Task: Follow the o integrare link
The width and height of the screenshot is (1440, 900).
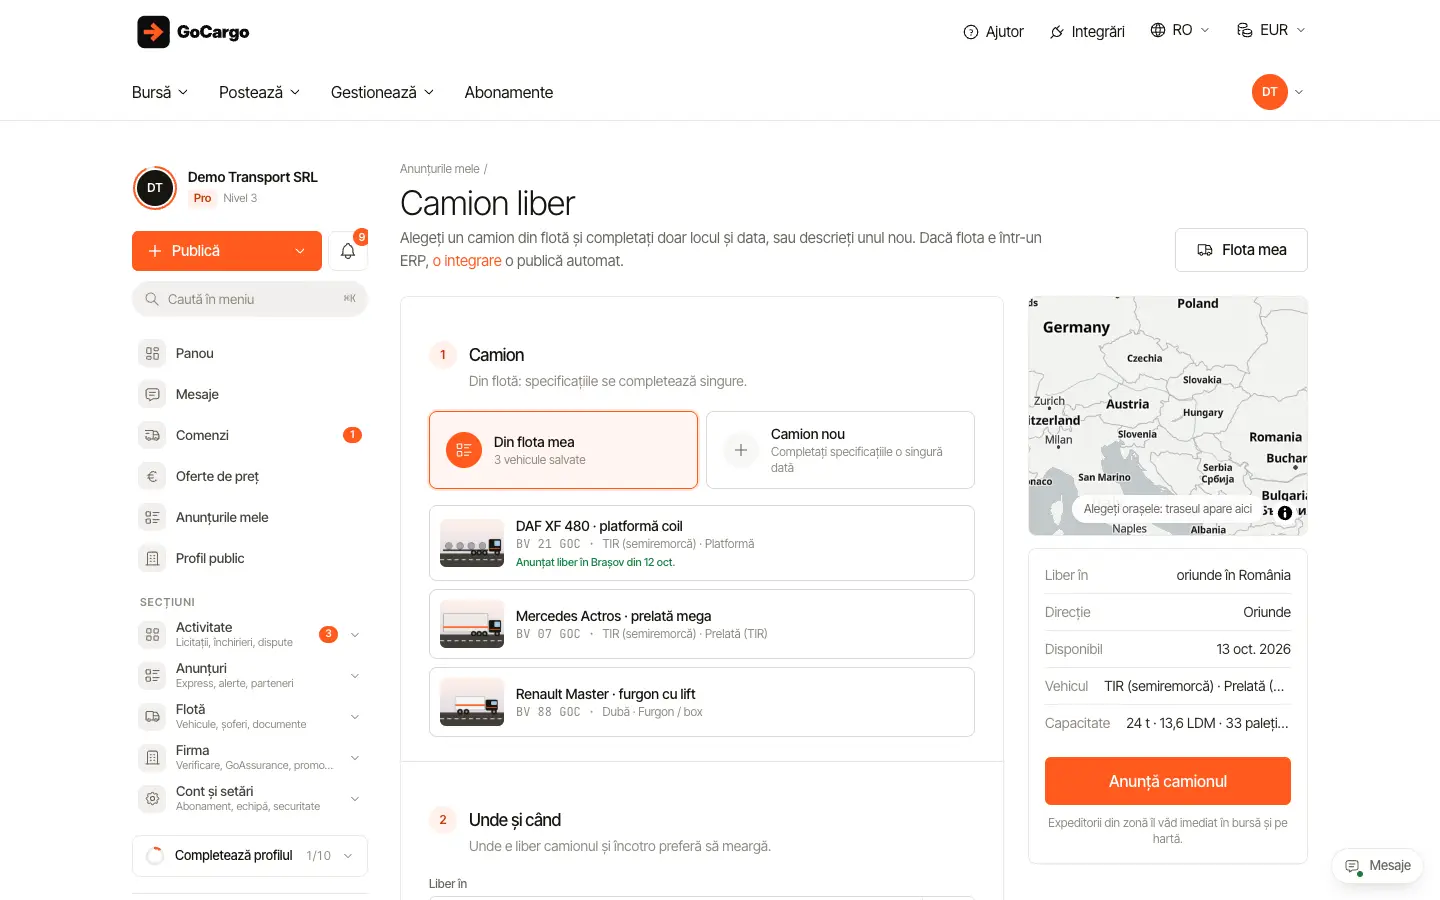Action: [467, 261]
